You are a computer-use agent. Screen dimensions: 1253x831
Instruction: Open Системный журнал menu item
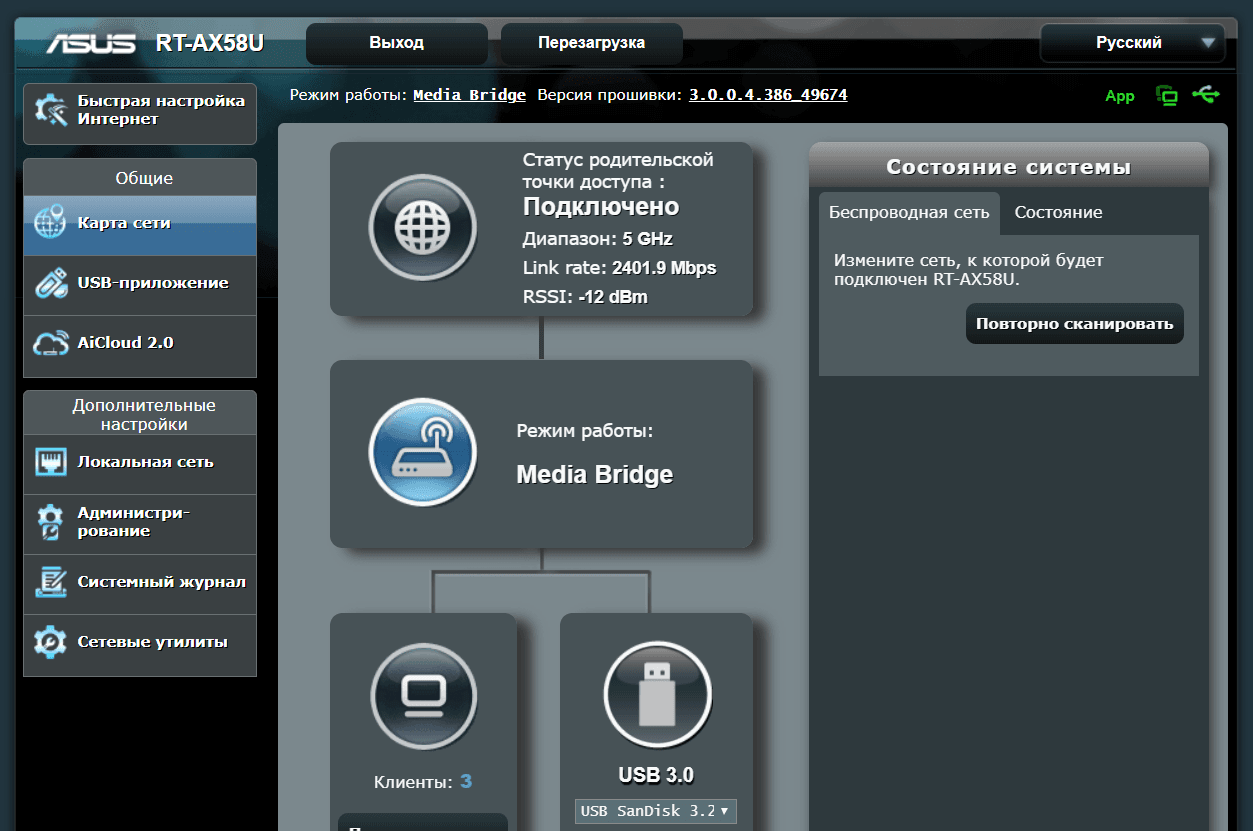[140, 582]
